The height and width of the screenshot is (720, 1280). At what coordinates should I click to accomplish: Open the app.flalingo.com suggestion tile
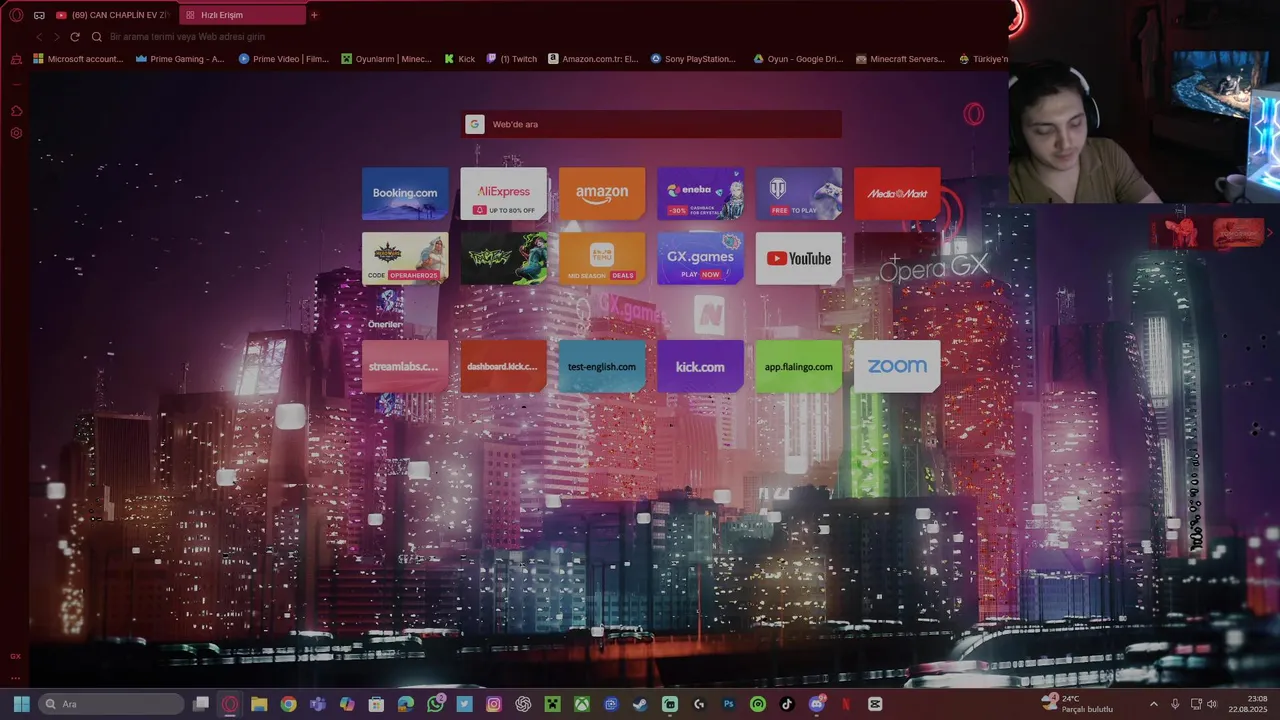pyautogui.click(x=799, y=366)
